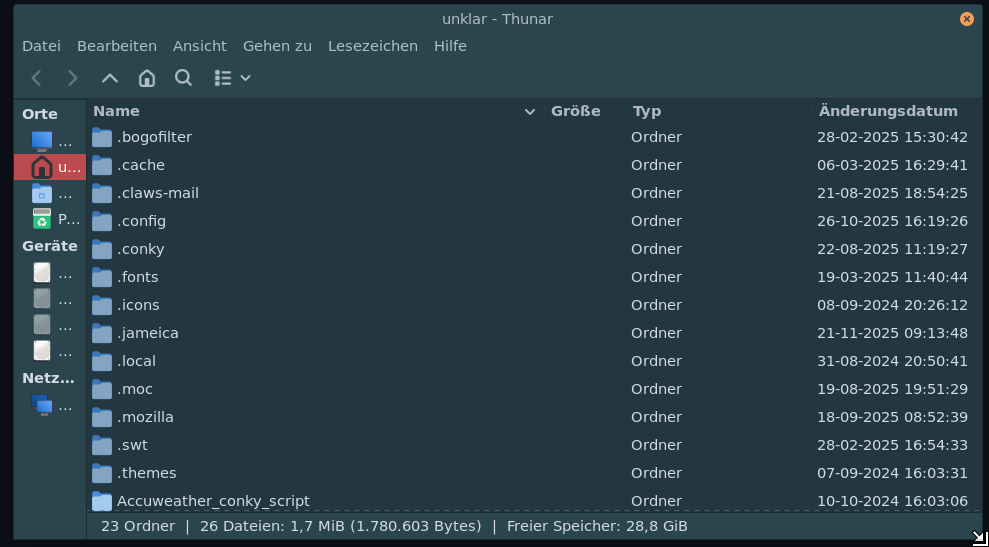Click Ordner type cell in .icons row
The height and width of the screenshot is (547, 989).
657,305
